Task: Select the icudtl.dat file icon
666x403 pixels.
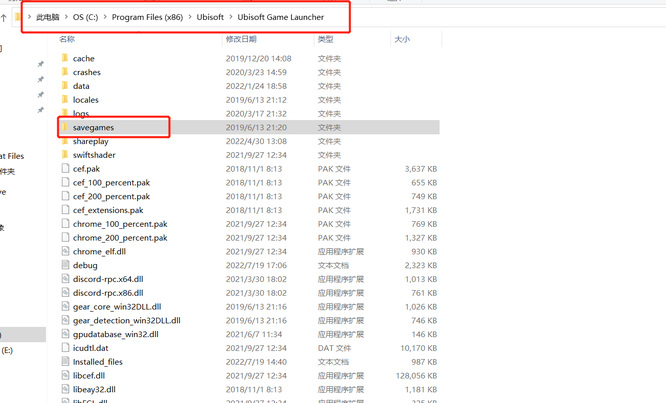Action: point(65,348)
